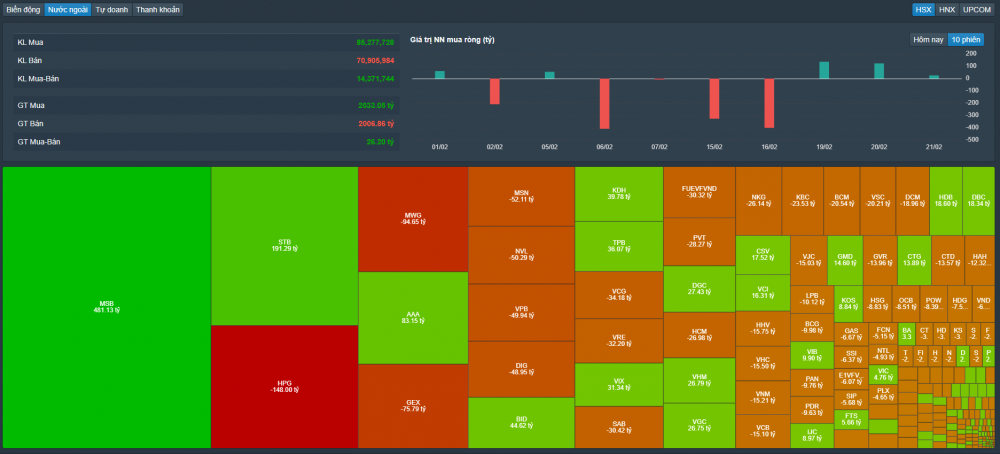Viewport: 1000px width, 454px height.
Task: Click the CSV 17.52 tỷ tile
Action: click(x=763, y=254)
